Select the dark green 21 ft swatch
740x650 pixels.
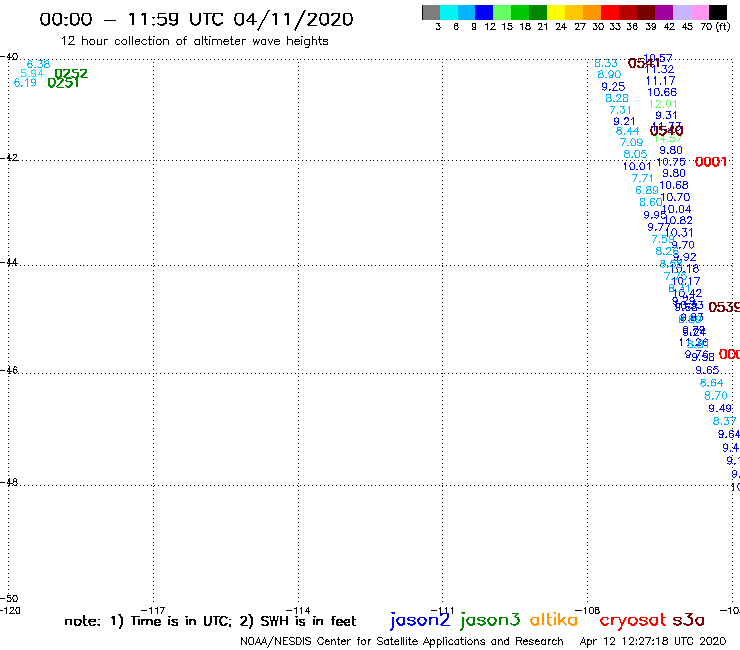538,12
